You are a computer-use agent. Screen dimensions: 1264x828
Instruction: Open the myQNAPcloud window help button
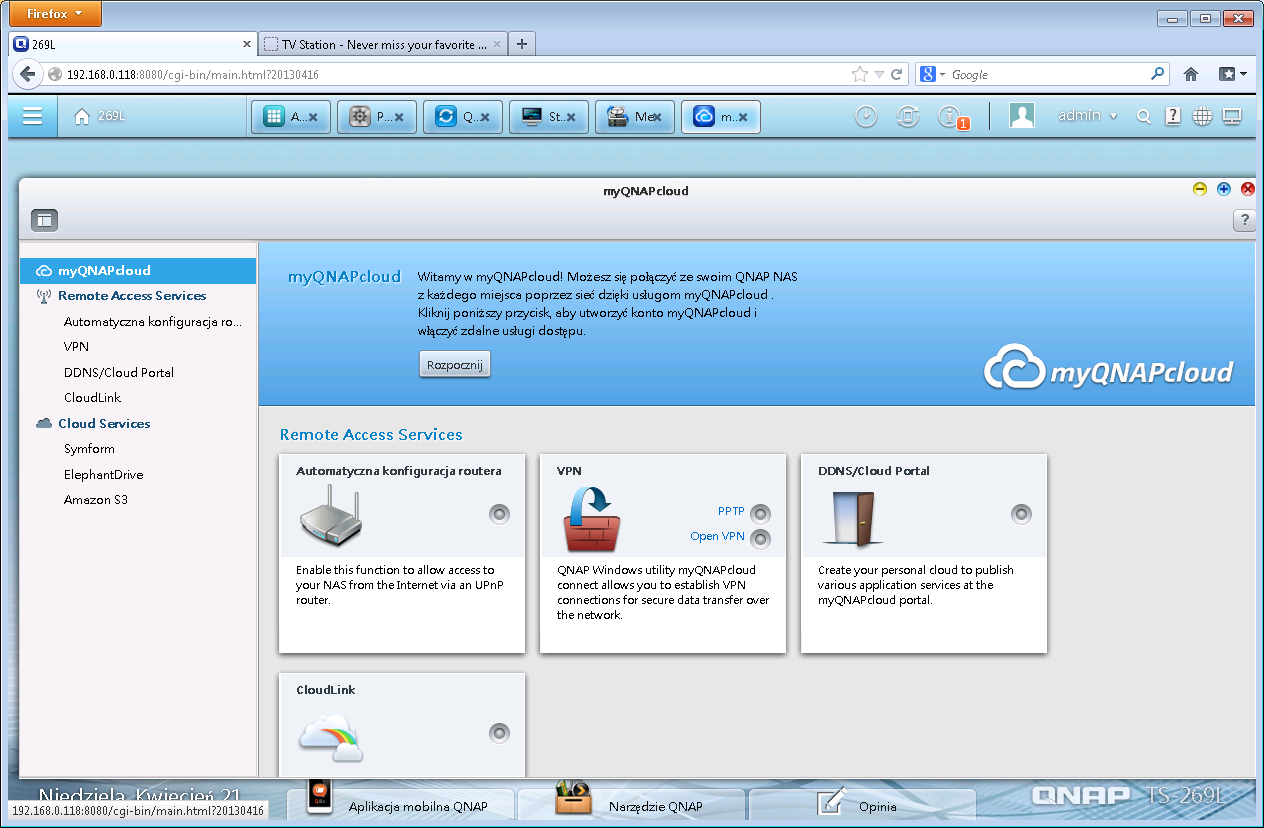pyautogui.click(x=1244, y=220)
